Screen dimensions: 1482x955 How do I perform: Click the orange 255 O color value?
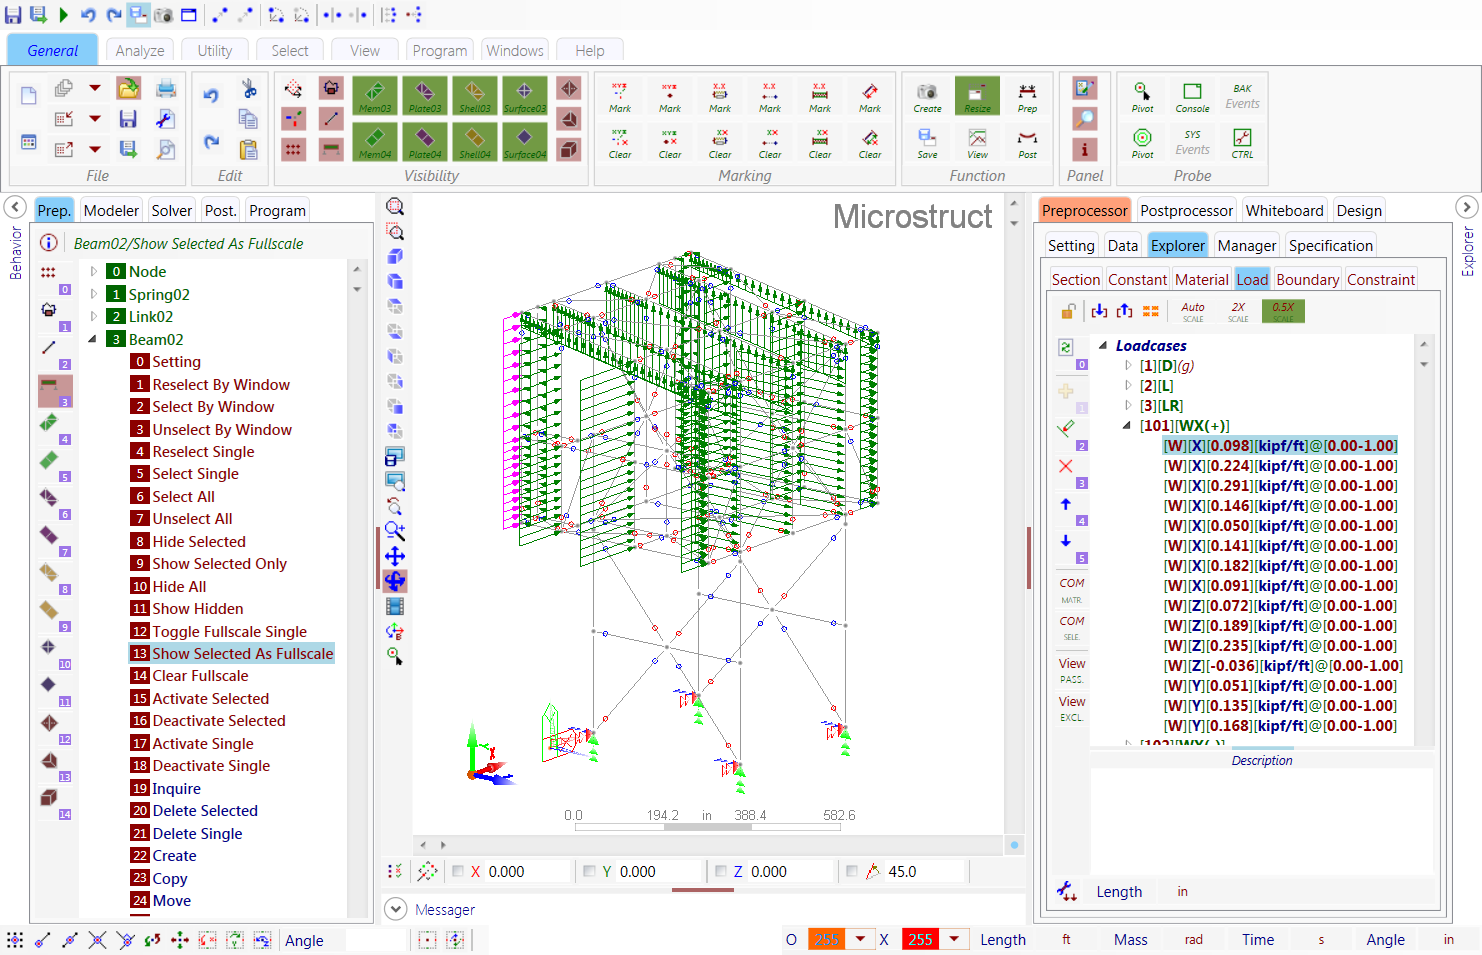827,939
